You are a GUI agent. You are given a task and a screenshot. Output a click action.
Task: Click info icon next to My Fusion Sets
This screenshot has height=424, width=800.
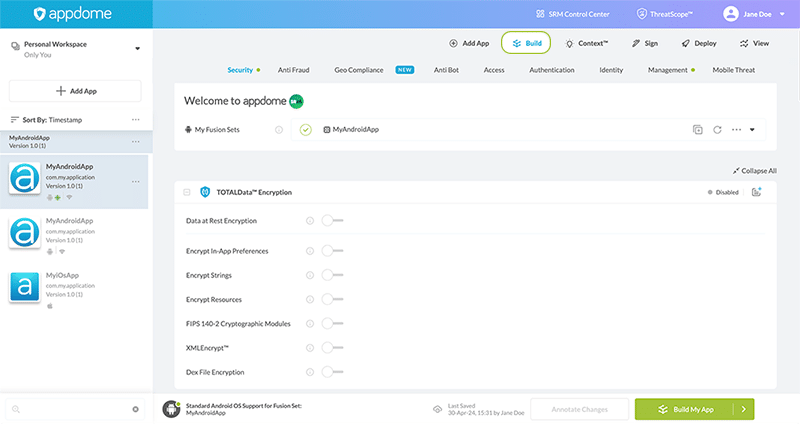[278, 130]
